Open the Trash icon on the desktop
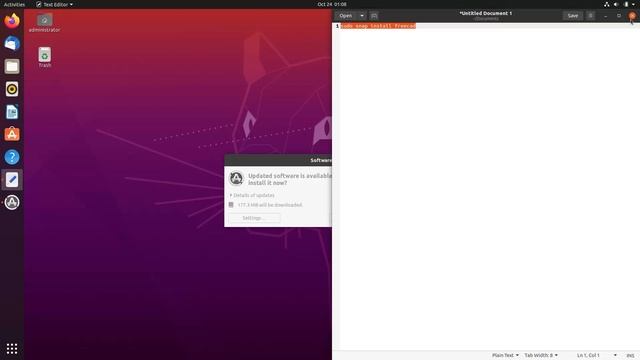Viewport: 640px width, 360px height. [x=44, y=57]
